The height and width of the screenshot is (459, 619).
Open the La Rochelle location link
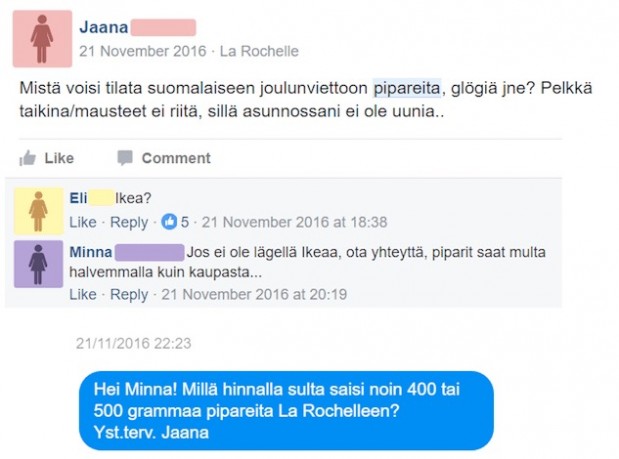pos(259,51)
